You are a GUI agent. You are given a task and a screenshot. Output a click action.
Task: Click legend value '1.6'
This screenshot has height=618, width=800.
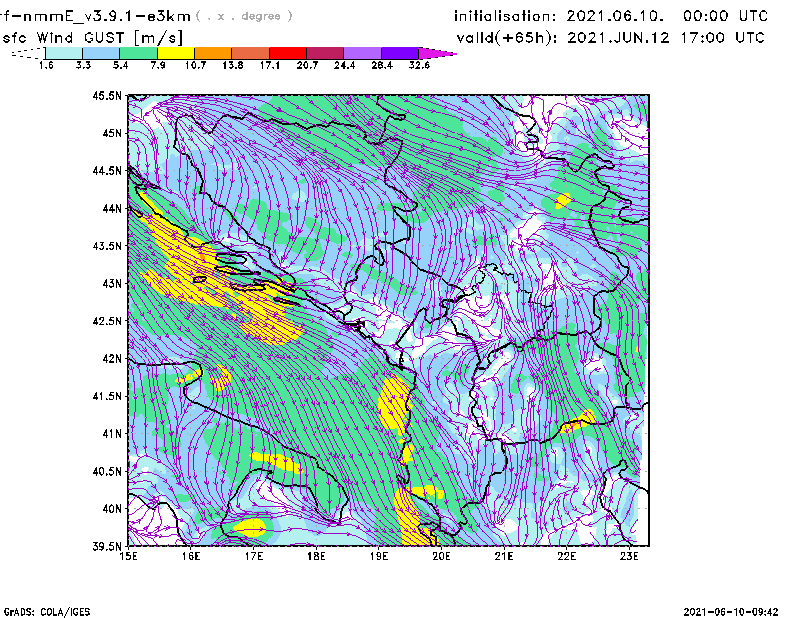(46, 65)
